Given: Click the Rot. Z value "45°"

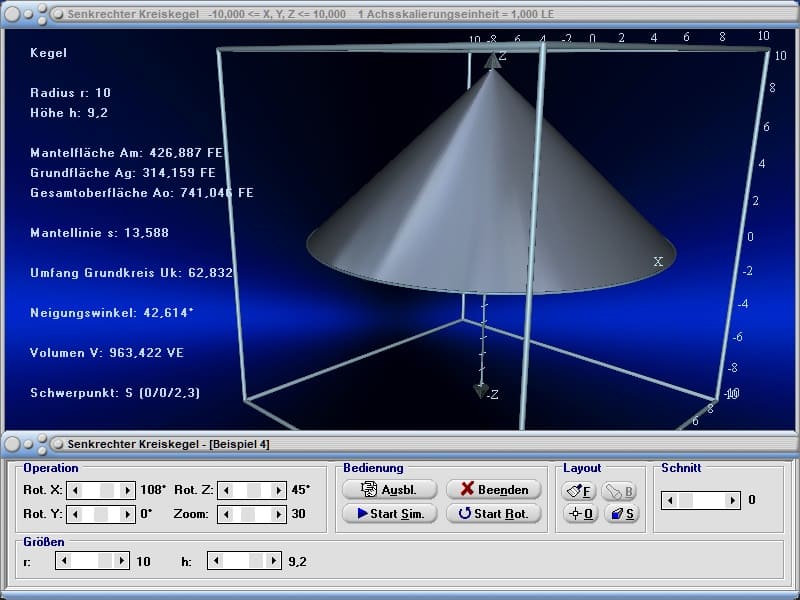Looking at the screenshot, I should (301, 490).
